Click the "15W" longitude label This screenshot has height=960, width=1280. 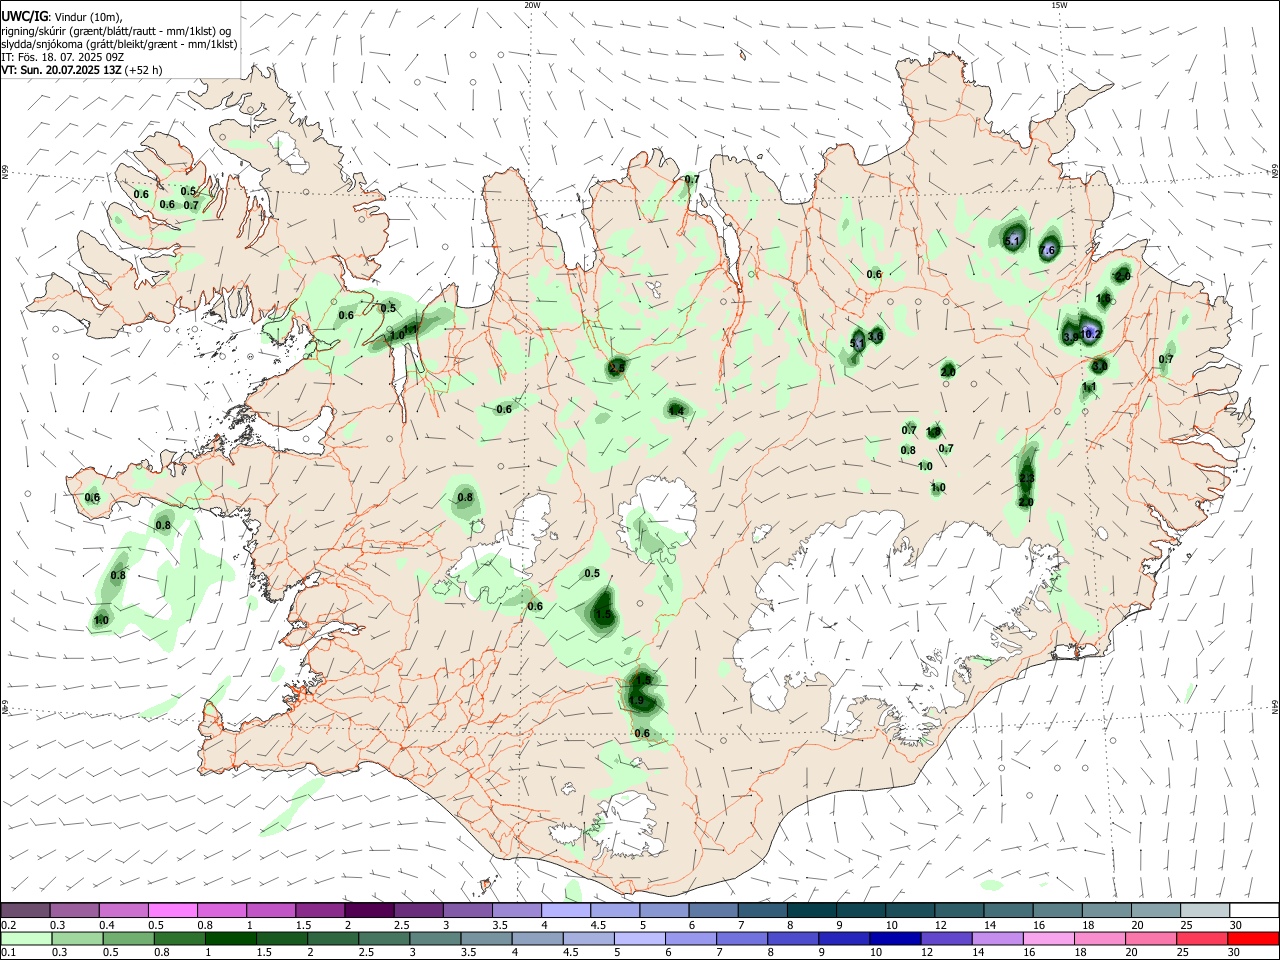[x=1059, y=5]
